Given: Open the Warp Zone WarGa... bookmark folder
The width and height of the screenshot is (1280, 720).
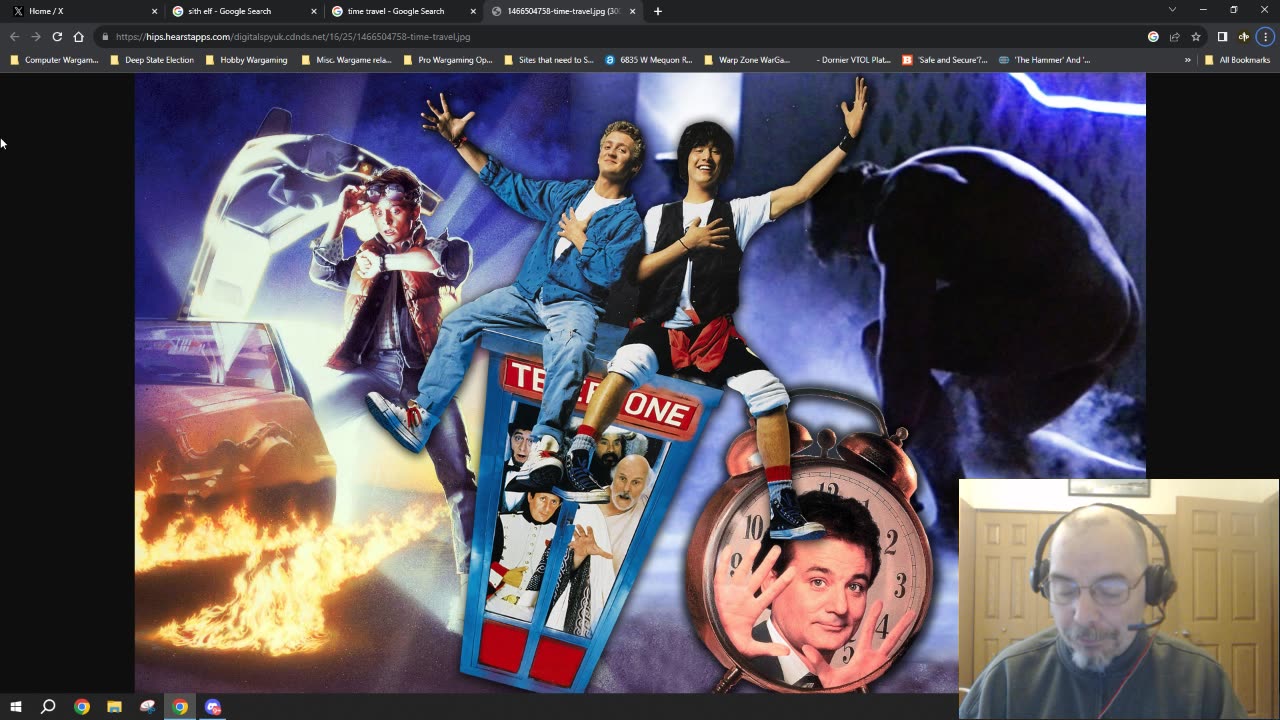Looking at the screenshot, I should [x=746, y=60].
